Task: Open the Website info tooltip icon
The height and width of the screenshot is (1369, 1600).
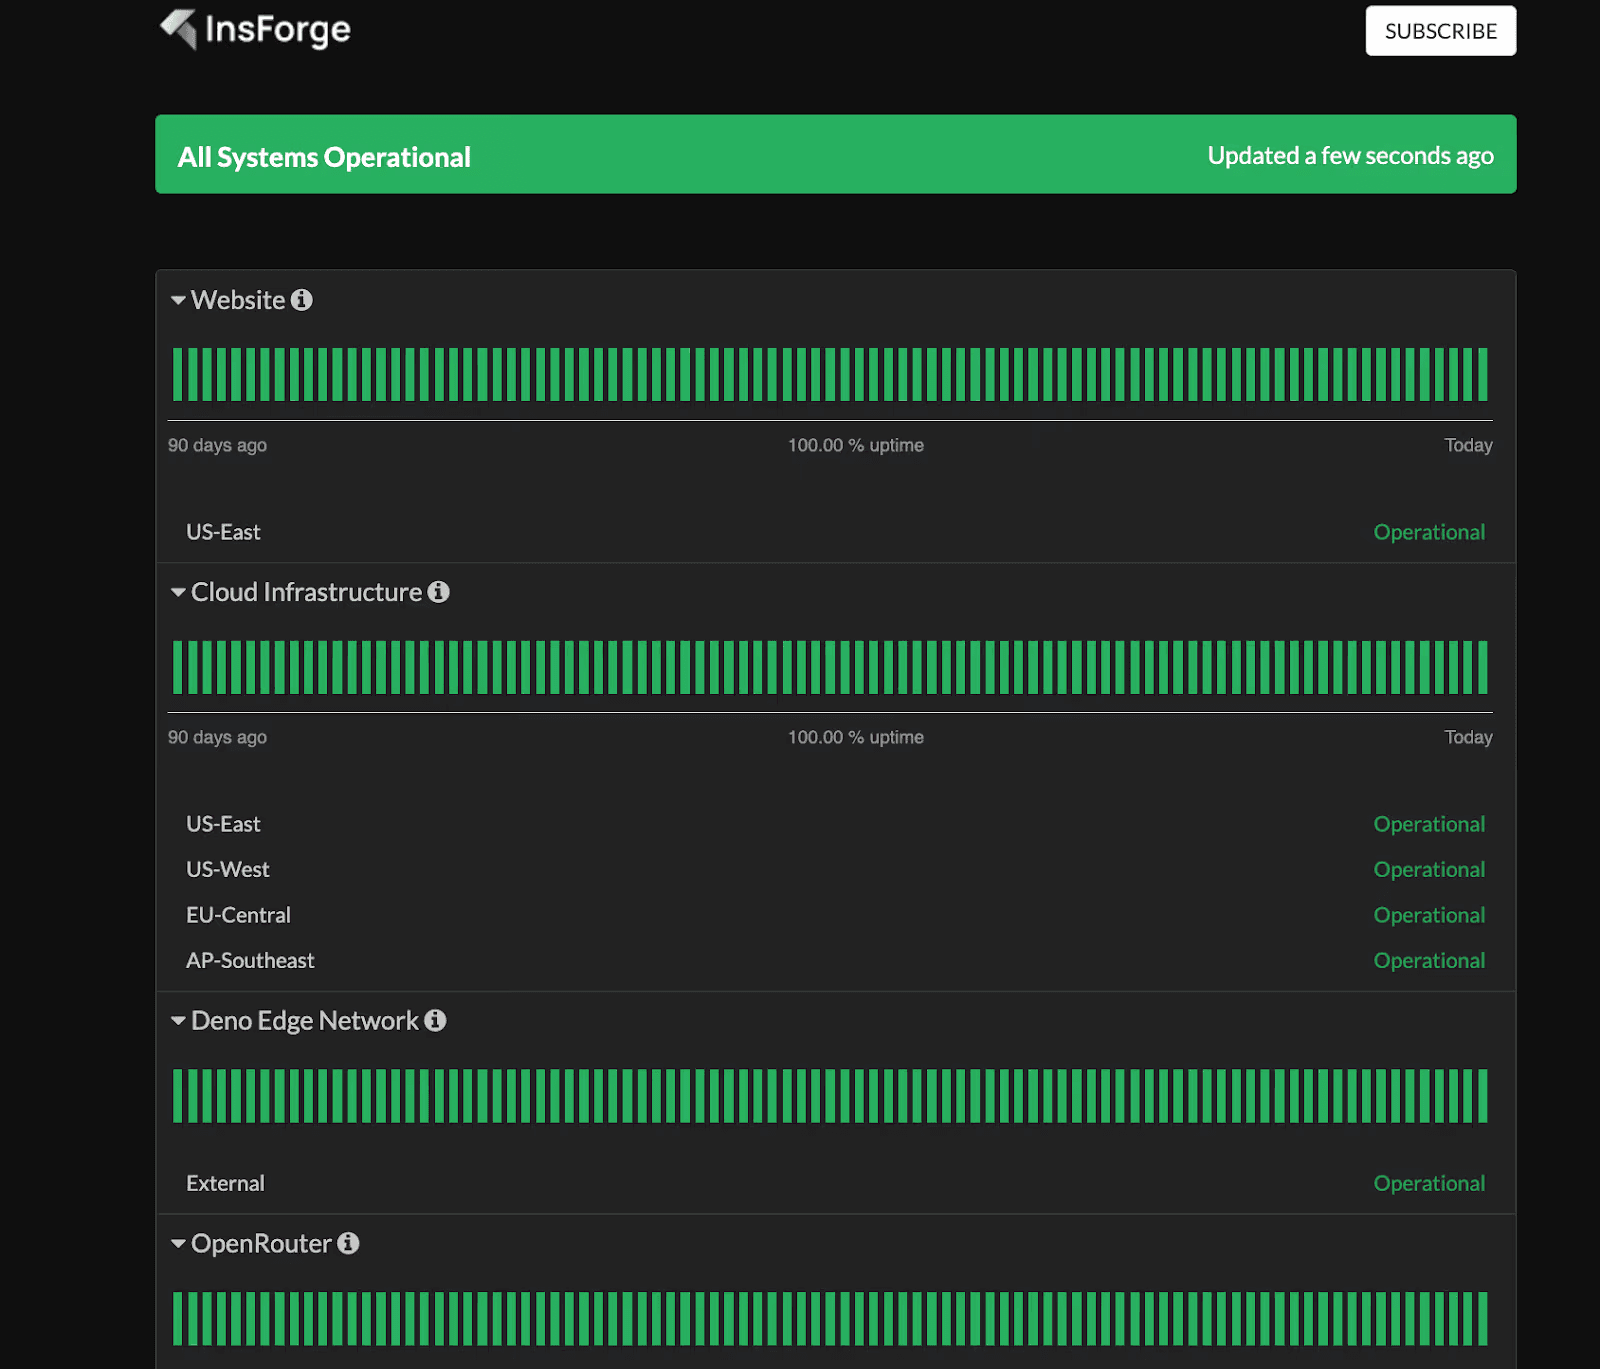Action: (x=303, y=299)
